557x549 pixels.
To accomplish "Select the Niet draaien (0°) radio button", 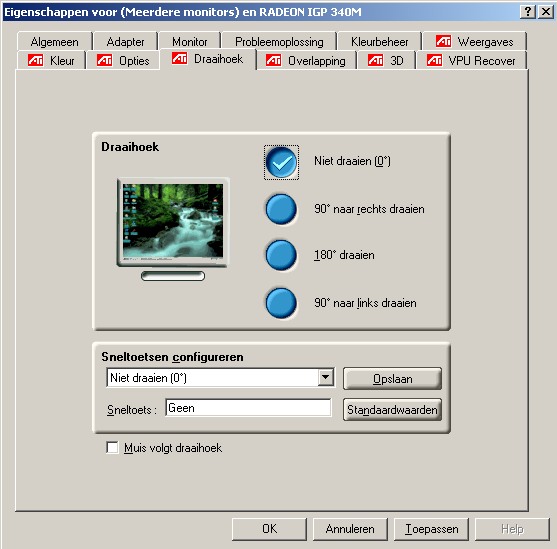I will (281, 162).
